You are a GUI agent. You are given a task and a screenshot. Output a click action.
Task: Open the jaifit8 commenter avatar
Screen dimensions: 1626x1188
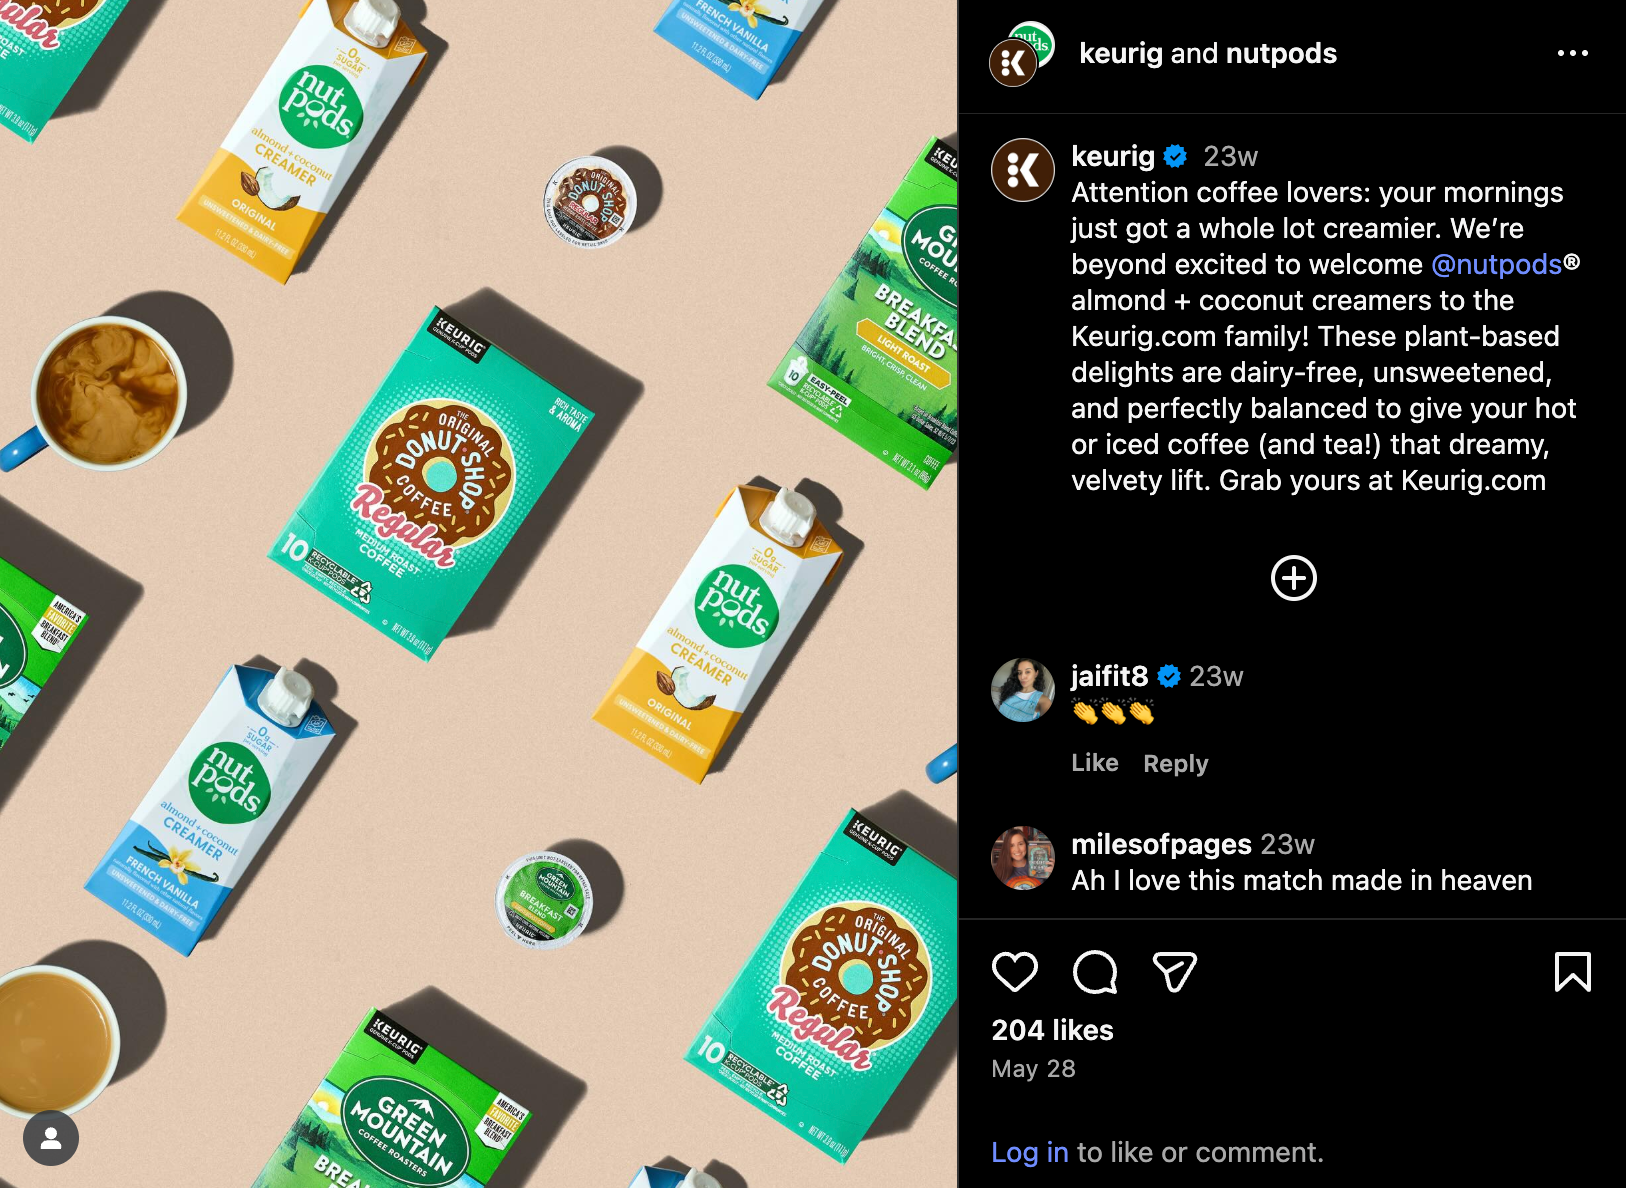(x=1022, y=690)
